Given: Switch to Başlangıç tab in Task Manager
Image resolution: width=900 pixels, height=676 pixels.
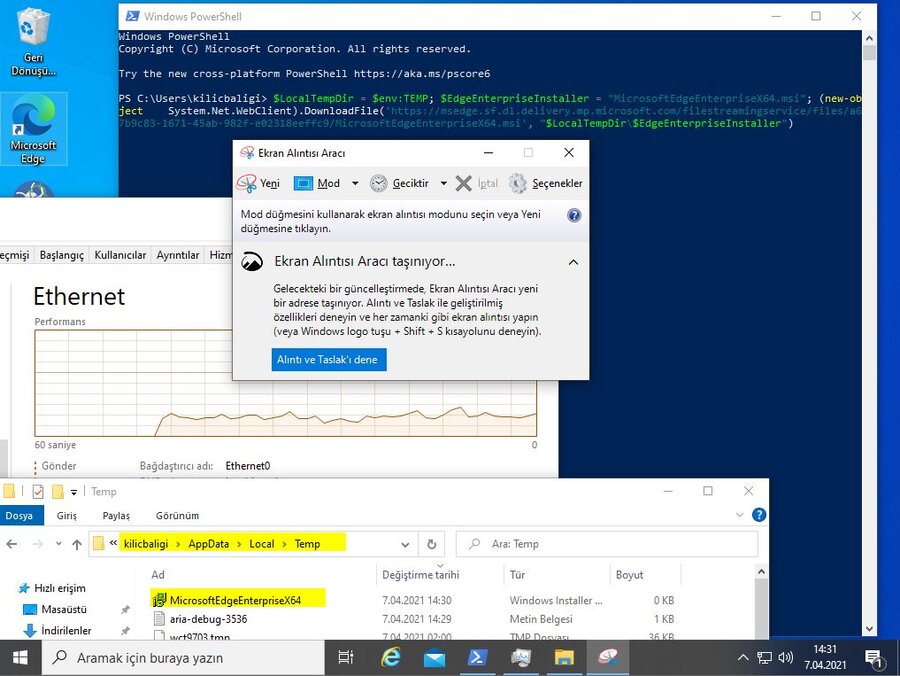Looking at the screenshot, I should pyautogui.click(x=61, y=255).
